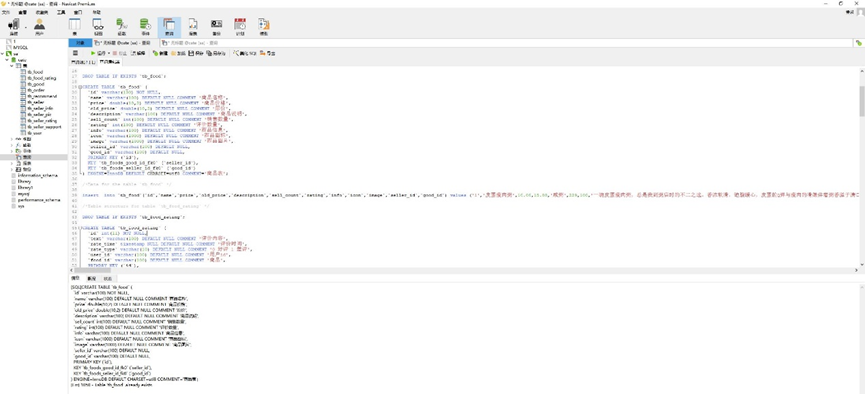Image resolution: width=865 pixels, height=394 pixels.
Task: Expand the Backups group node
Action: coord(12,169)
